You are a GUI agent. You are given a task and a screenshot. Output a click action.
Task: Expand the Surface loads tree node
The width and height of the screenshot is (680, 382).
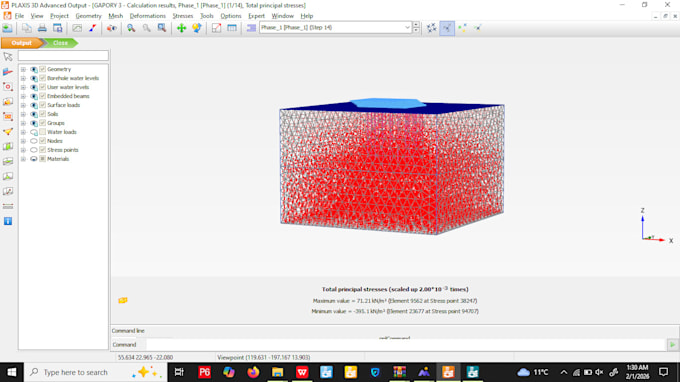tap(23, 105)
